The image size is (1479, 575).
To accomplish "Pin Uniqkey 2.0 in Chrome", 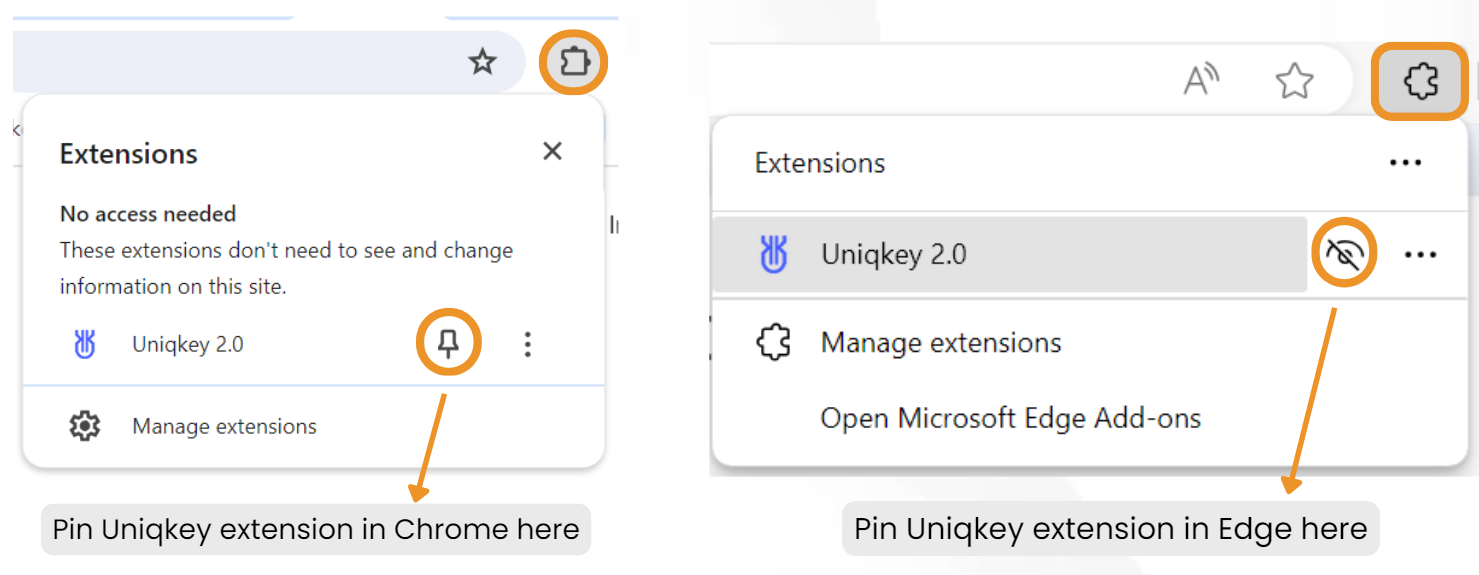I will [x=449, y=344].
